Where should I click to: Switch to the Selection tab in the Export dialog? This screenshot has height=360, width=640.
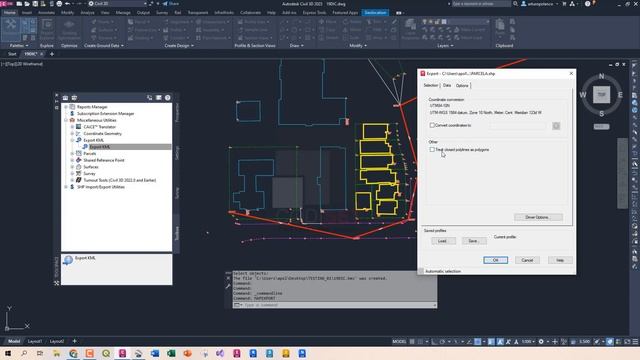[x=431, y=85]
